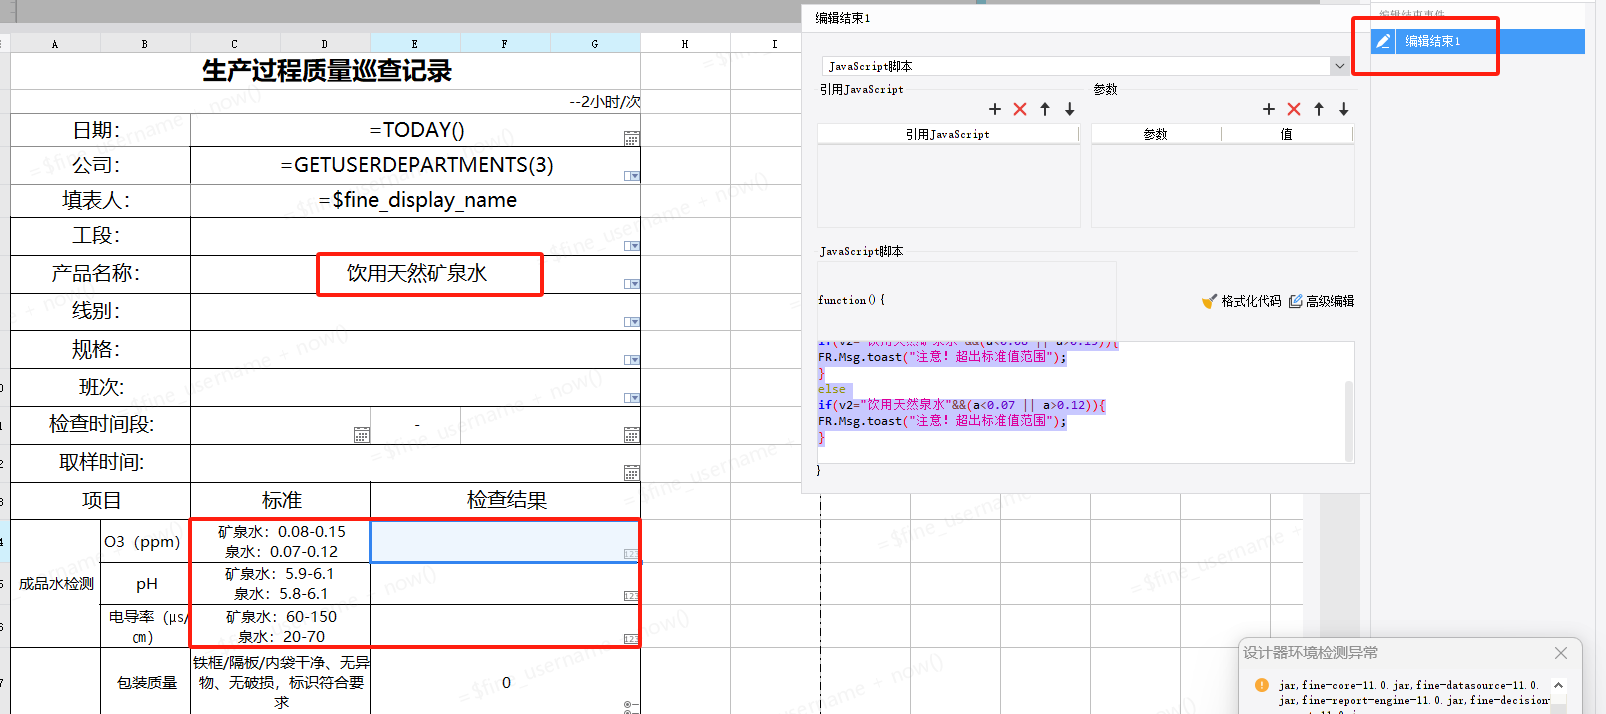Select the 填表人: label cell

(101, 200)
